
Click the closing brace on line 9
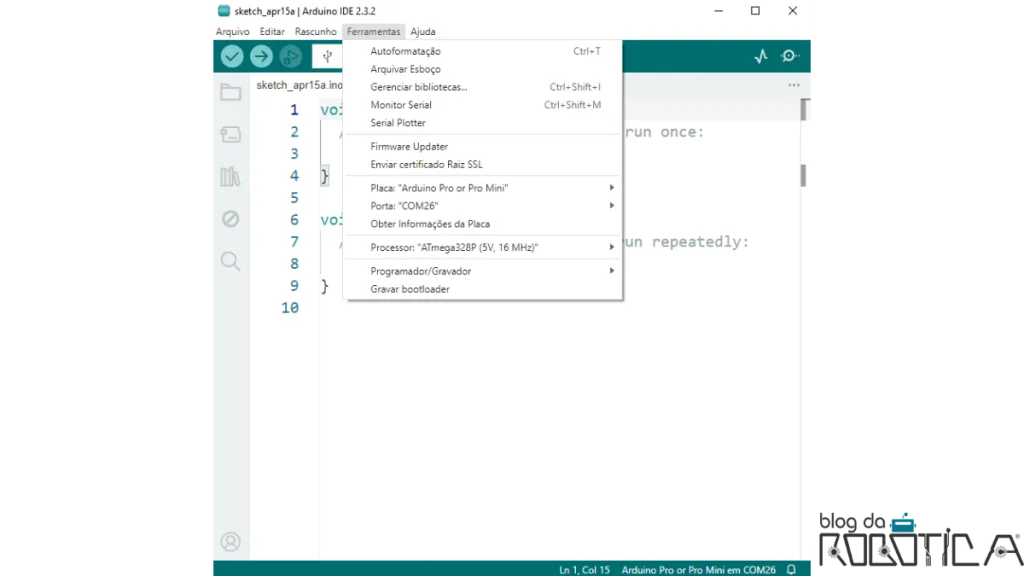tap(325, 286)
